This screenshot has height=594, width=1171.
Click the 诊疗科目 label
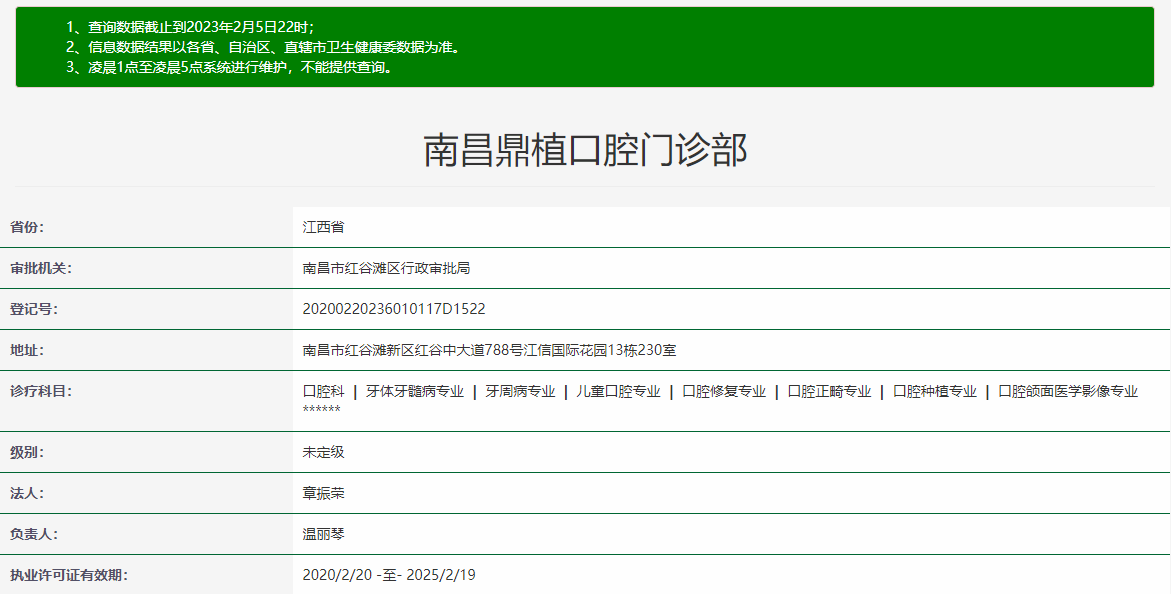coord(41,392)
